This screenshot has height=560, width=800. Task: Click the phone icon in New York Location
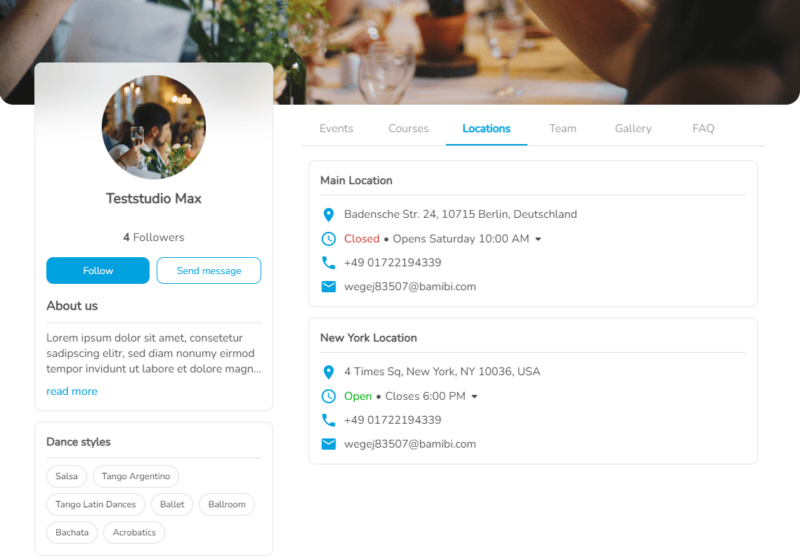[329, 420]
